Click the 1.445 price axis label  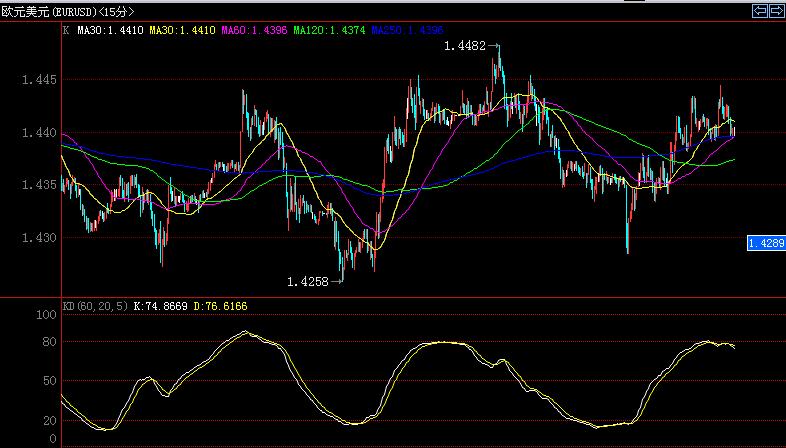[39, 80]
